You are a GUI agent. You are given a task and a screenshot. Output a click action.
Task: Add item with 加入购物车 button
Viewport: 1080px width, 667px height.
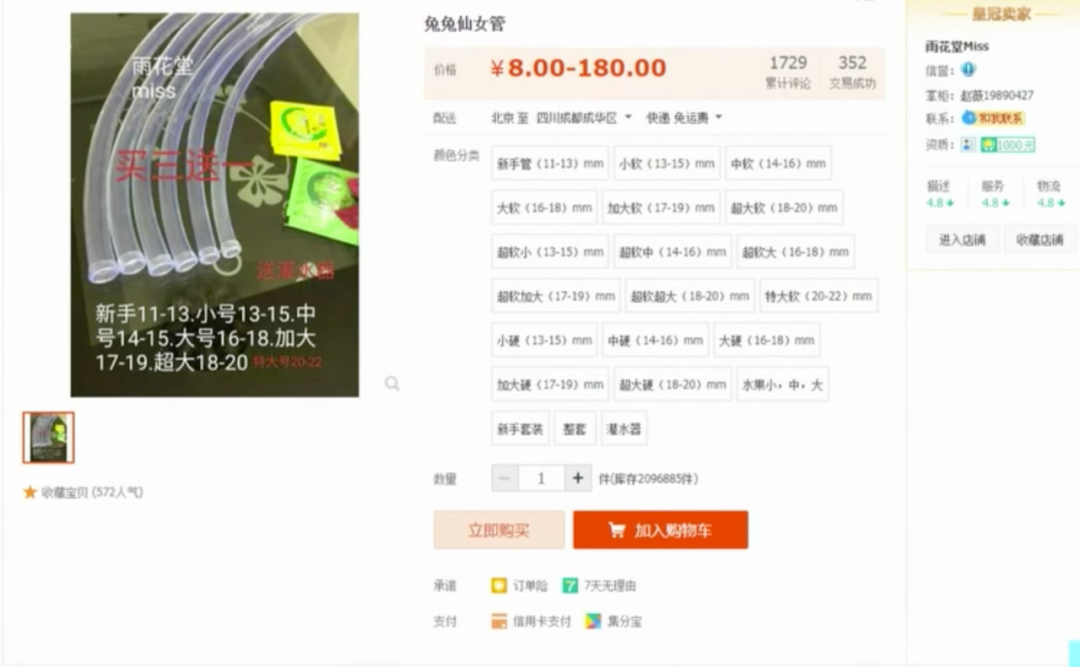pos(661,530)
